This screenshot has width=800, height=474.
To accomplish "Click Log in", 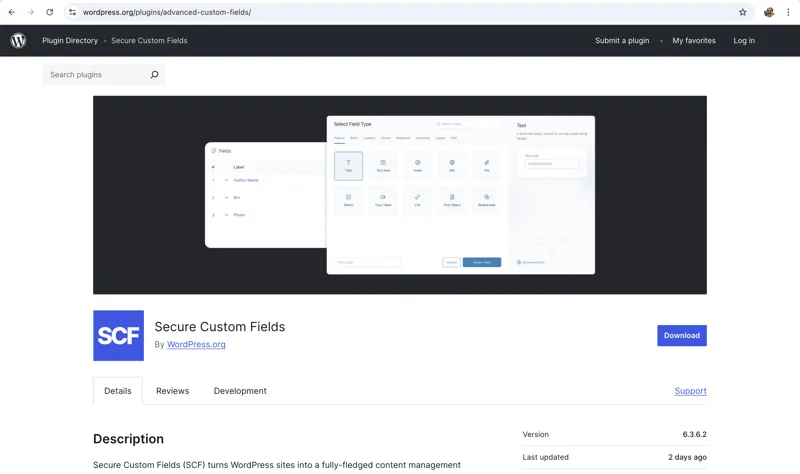I will pos(744,40).
